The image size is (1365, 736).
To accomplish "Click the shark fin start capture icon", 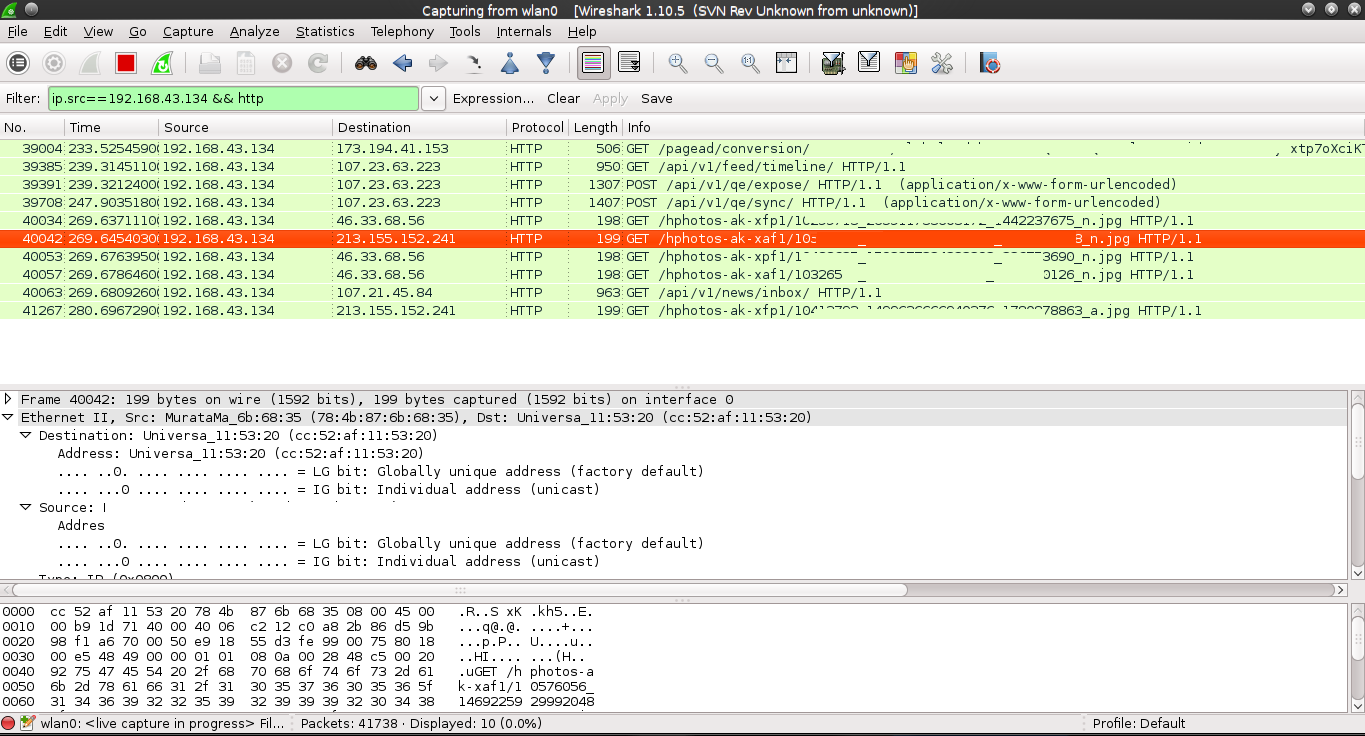I will [90, 64].
